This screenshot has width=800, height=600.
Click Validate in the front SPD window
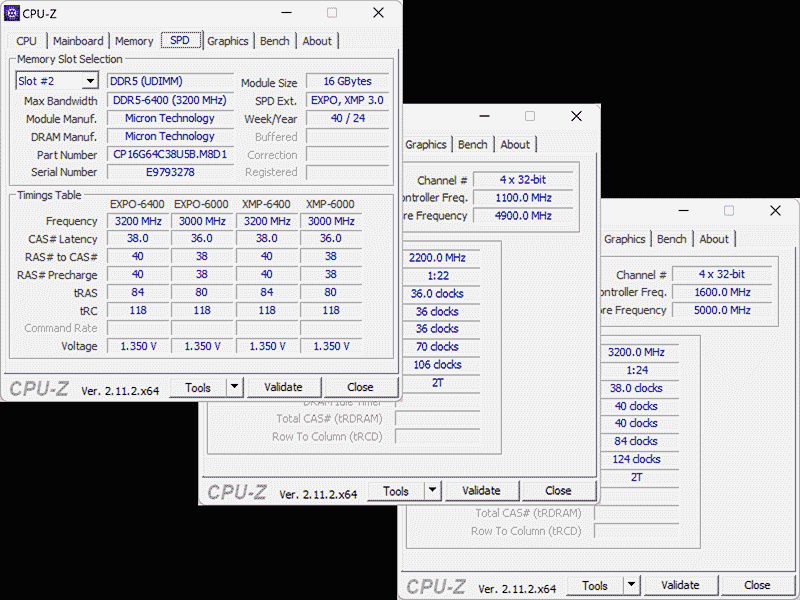(x=284, y=388)
